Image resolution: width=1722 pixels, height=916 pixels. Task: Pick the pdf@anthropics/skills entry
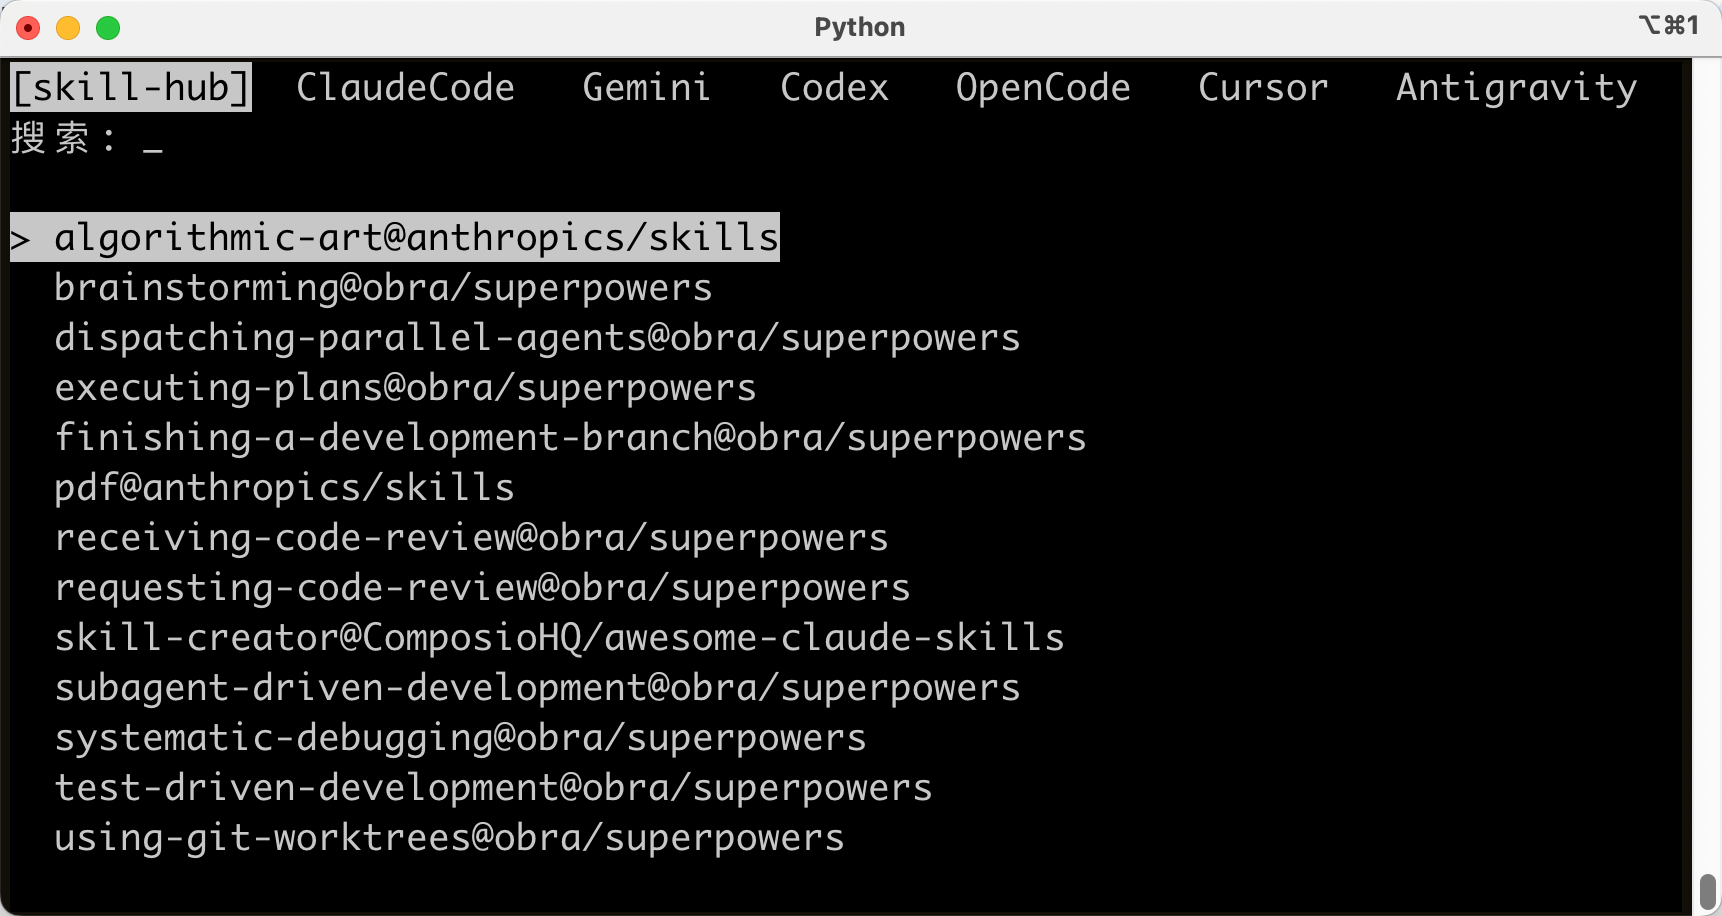point(284,488)
